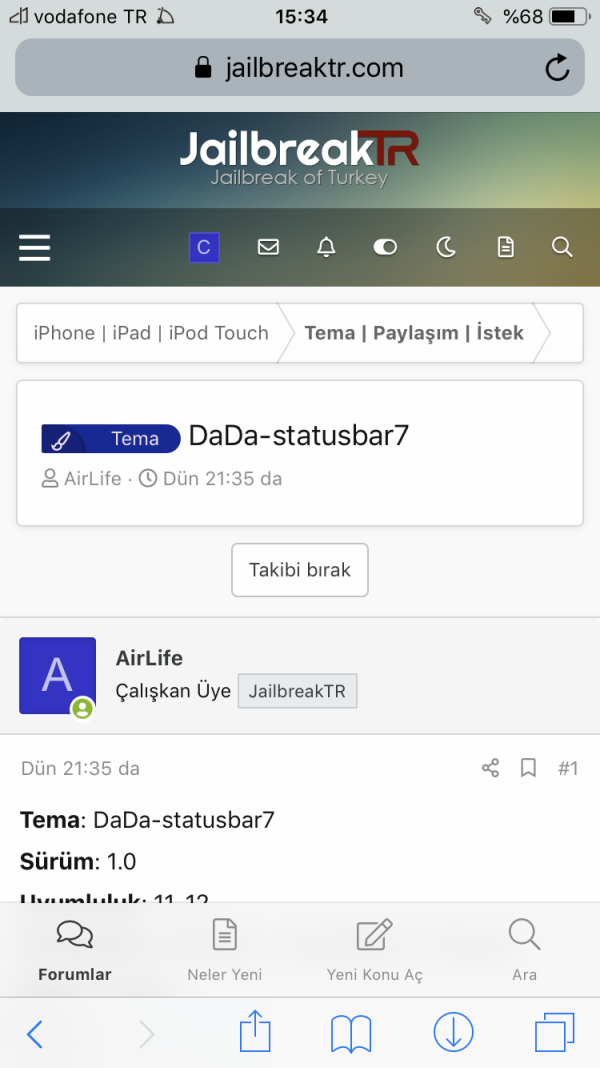The width and height of the screenshot is (600, 1068).
Task: Open the messages envelope icon
Action: tap(268, 247)
